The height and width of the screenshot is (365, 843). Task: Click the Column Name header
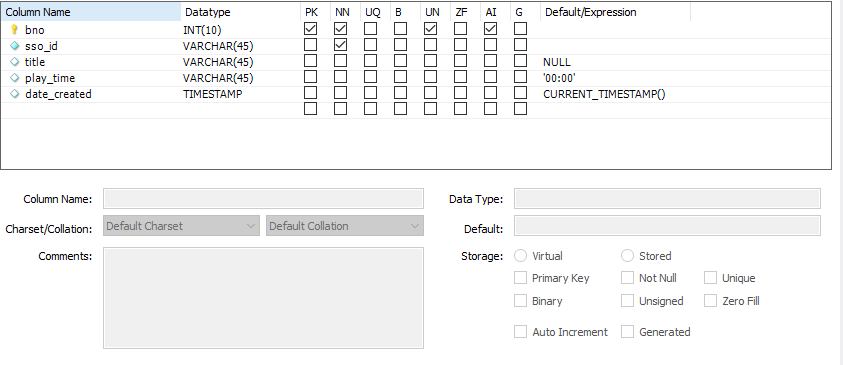click(x=91, y=12)
